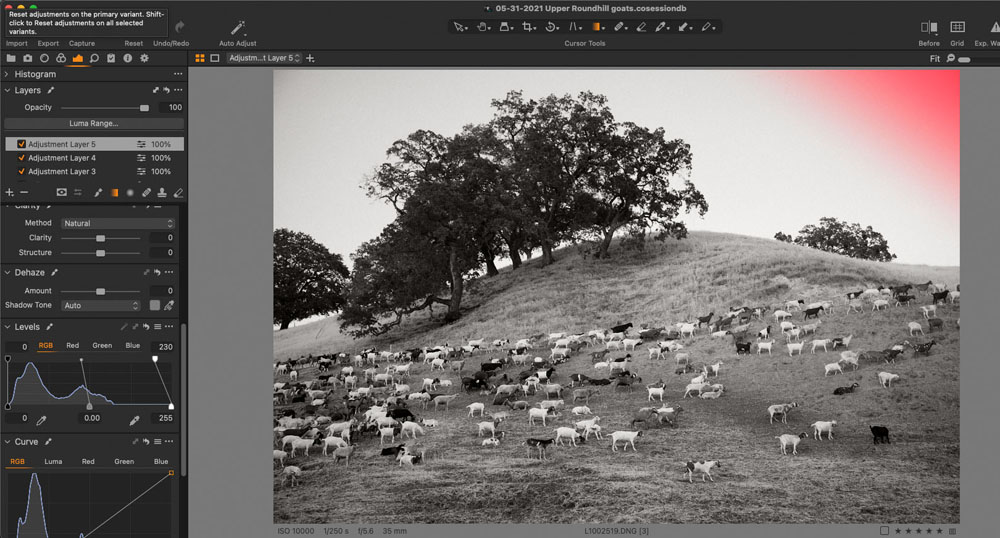
Task: Delete layer with minus icon
Action: click(x=24, y=193)
